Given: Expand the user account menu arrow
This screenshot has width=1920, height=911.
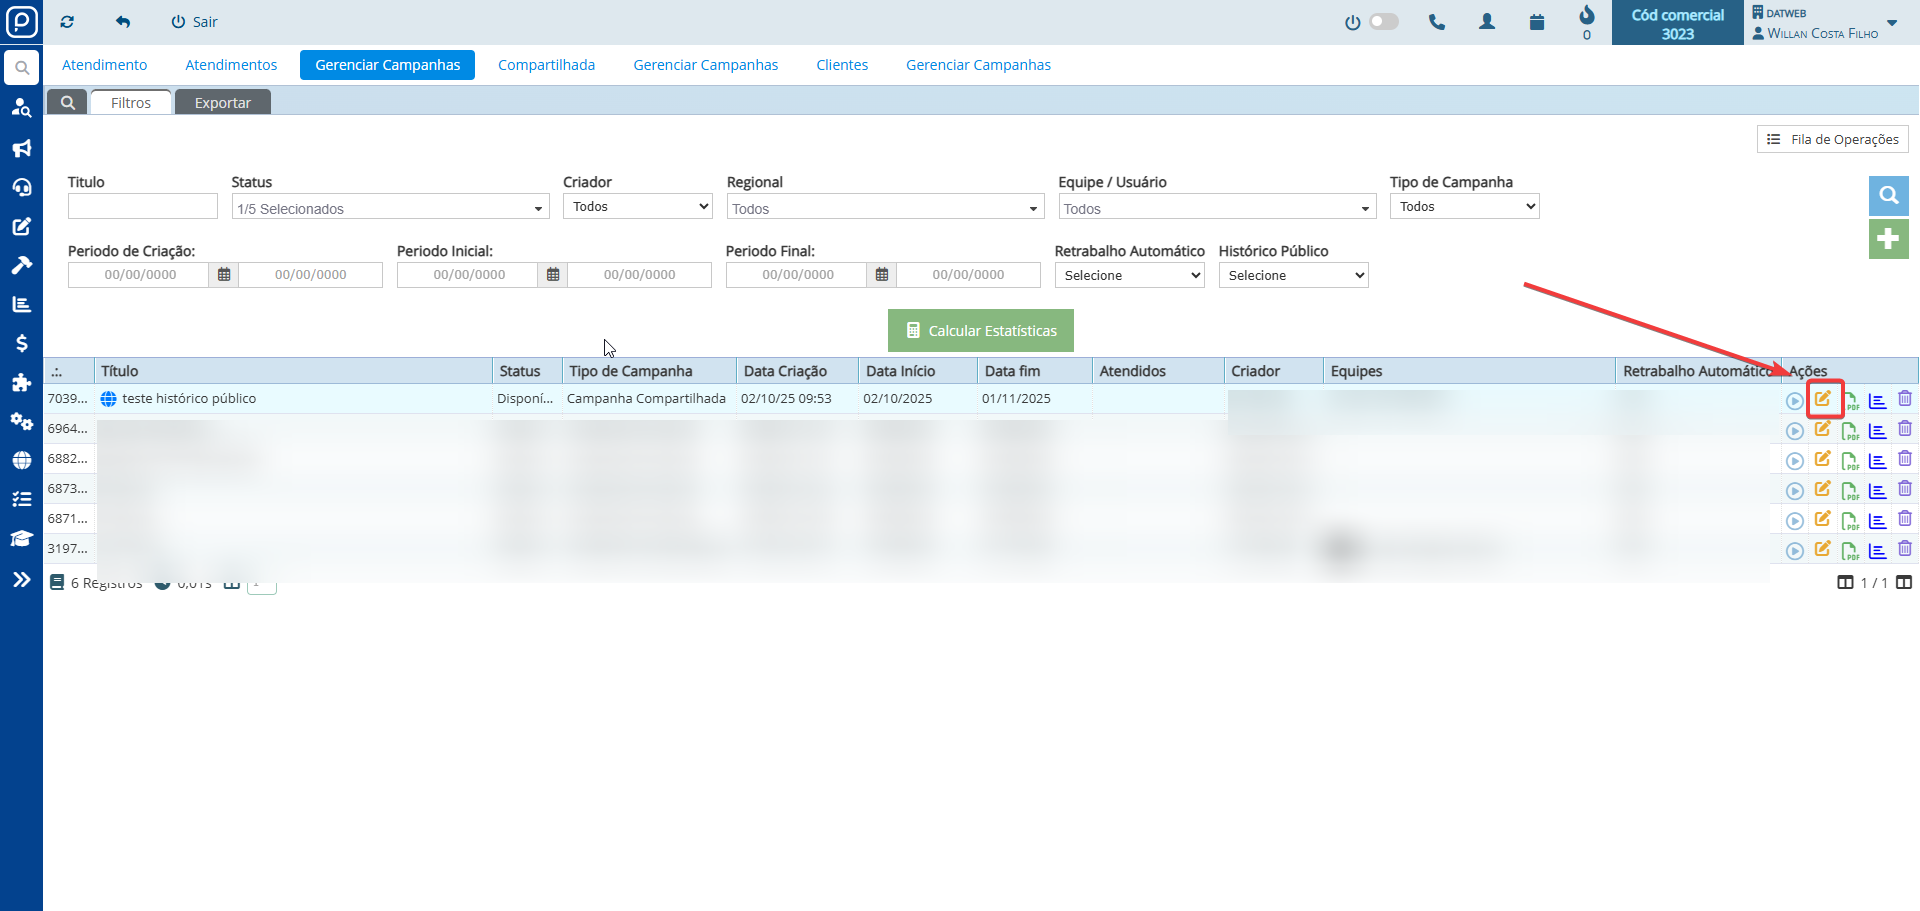Looking at the screenshot, I should (1892, 22).
